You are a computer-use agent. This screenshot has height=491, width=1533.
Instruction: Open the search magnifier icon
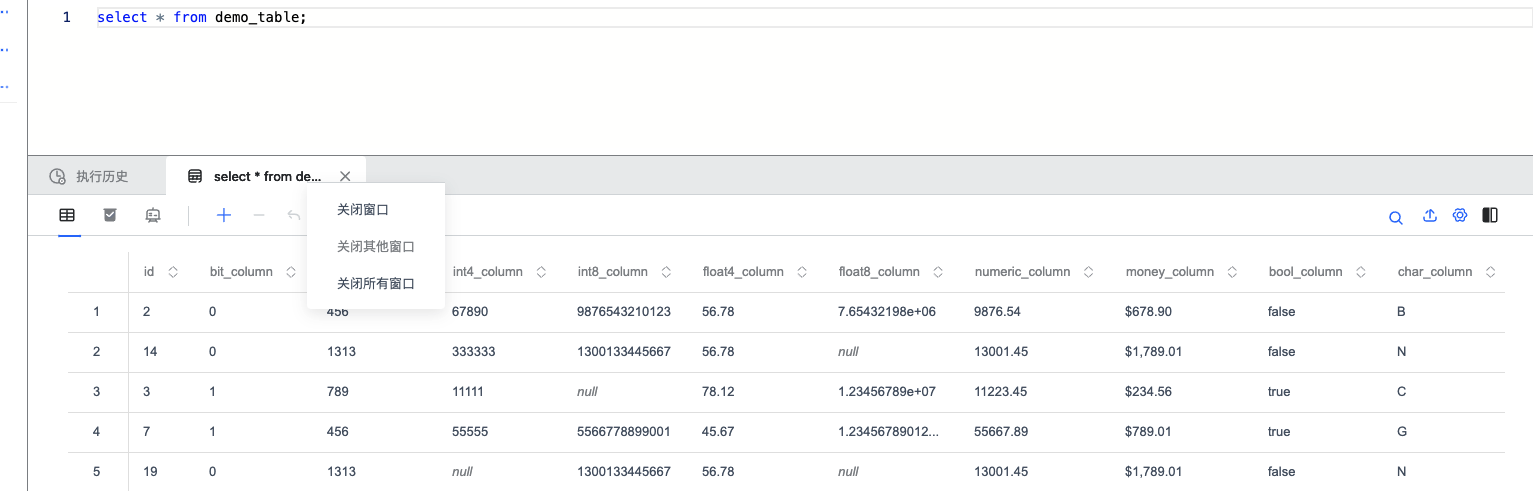point(1396,217)
